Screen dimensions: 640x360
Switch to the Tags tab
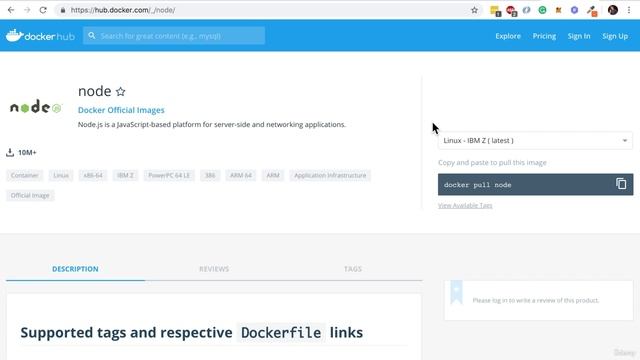353,269
